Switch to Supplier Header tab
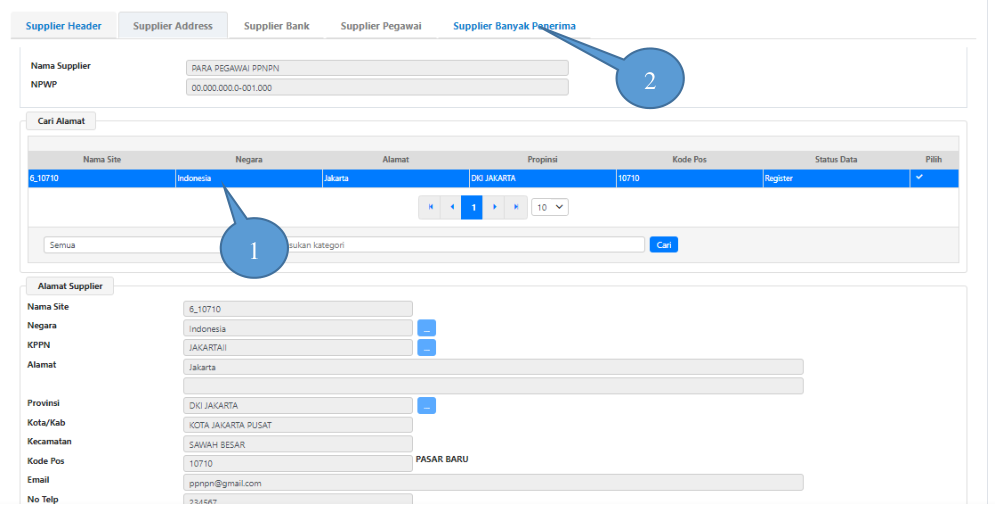 click(63, 26)
